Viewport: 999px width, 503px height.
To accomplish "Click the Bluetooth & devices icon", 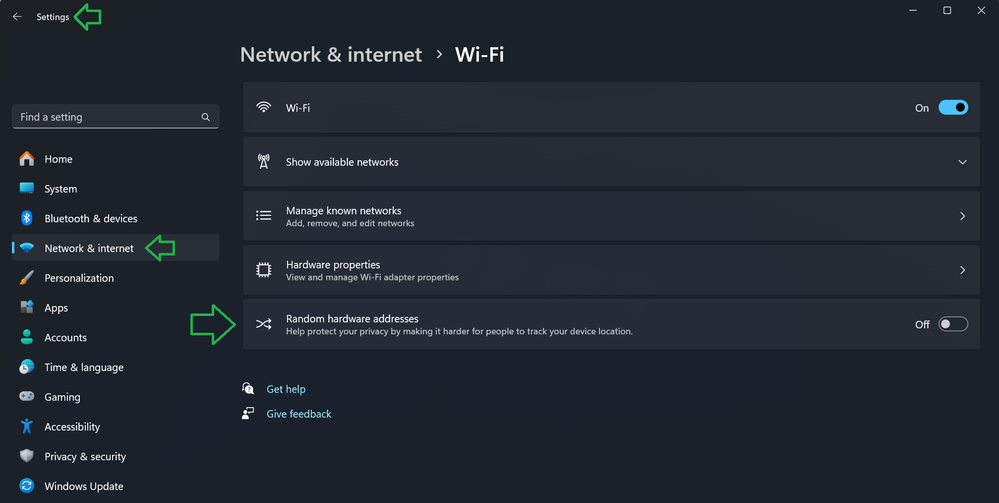I will [x=27, y=218].
